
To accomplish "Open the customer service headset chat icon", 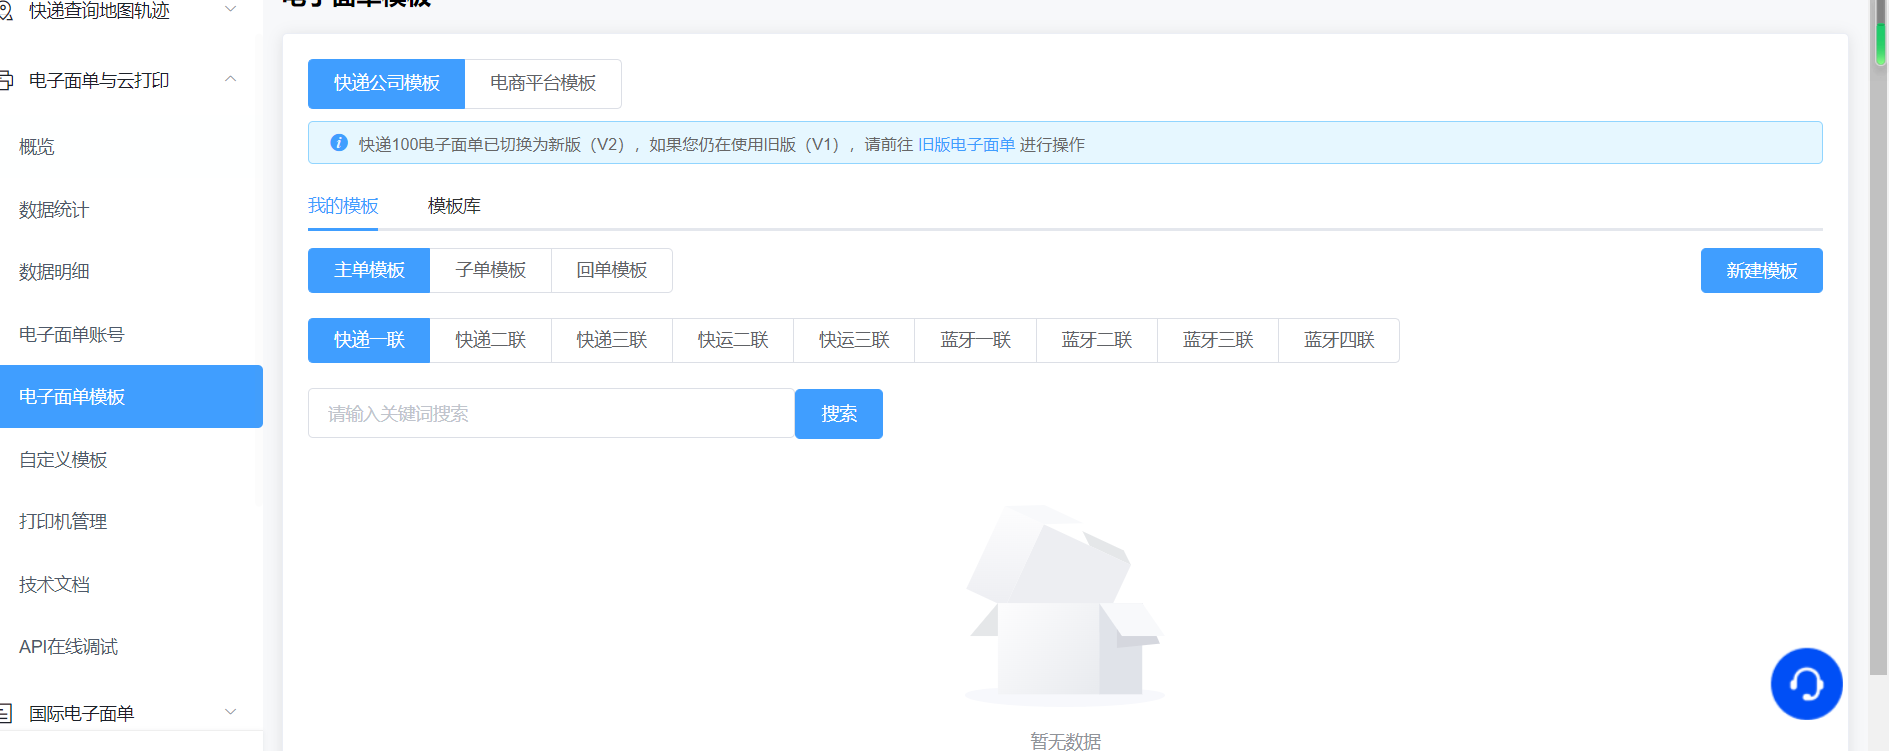I will (x=1805, y=684).
